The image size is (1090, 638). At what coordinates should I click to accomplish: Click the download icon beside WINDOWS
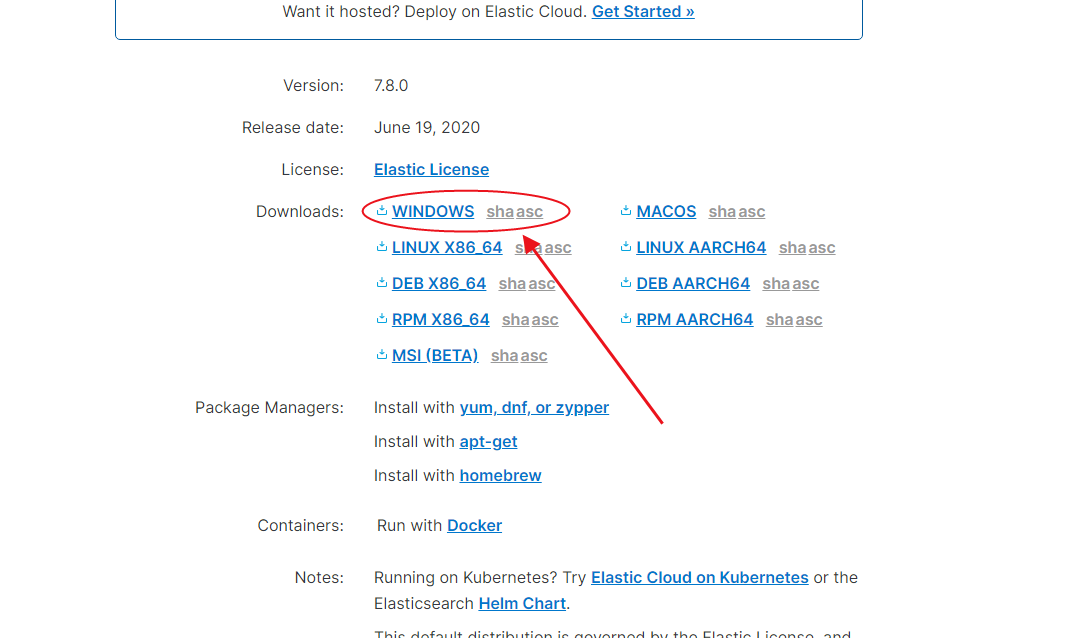click(382, 211)
